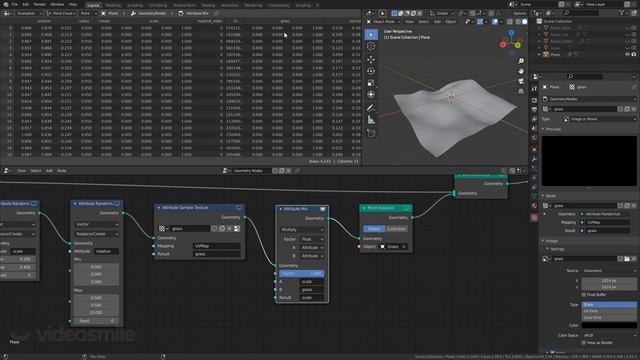640x360 pixels.
Task: Adjust Factor slider on Attribute Mix node
Action: (302, 273)
